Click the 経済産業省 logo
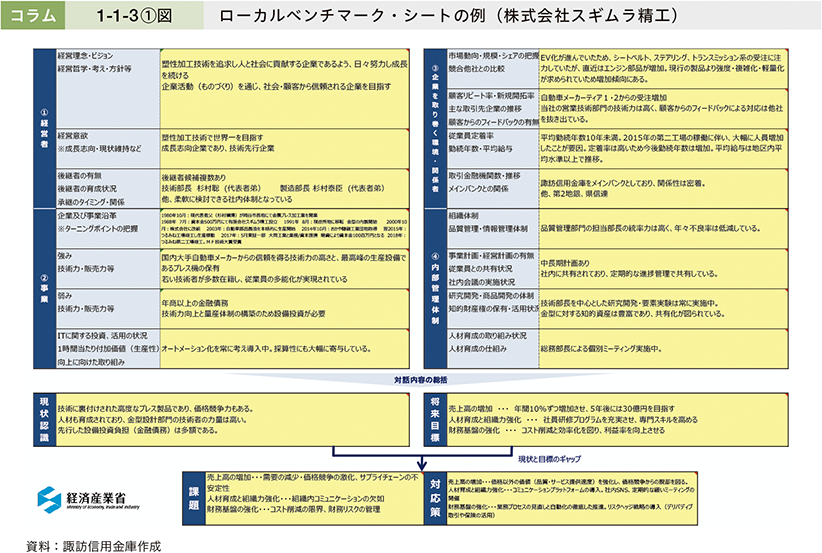Image resolution: width=822 pixels, height=553 pixels. [88, 499]
